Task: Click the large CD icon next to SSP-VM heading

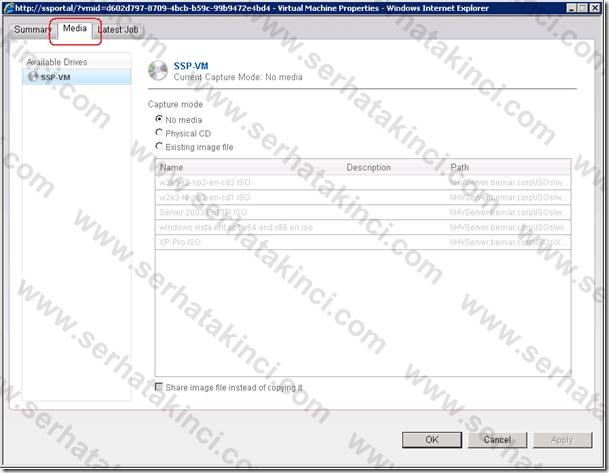Action: pos(157,71)
